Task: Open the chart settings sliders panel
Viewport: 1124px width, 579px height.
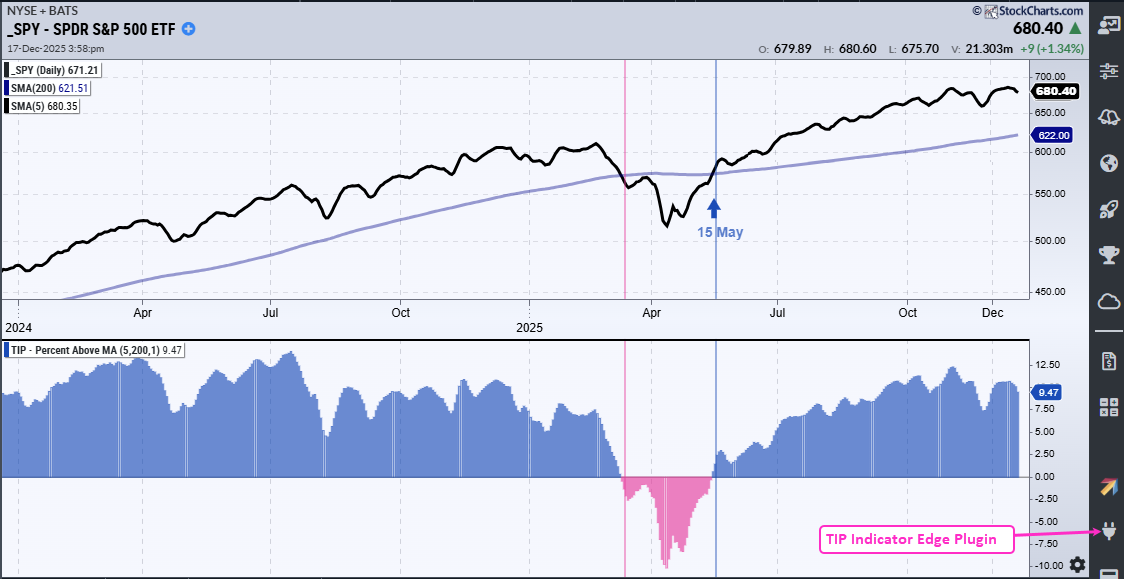Action: 1108,70
